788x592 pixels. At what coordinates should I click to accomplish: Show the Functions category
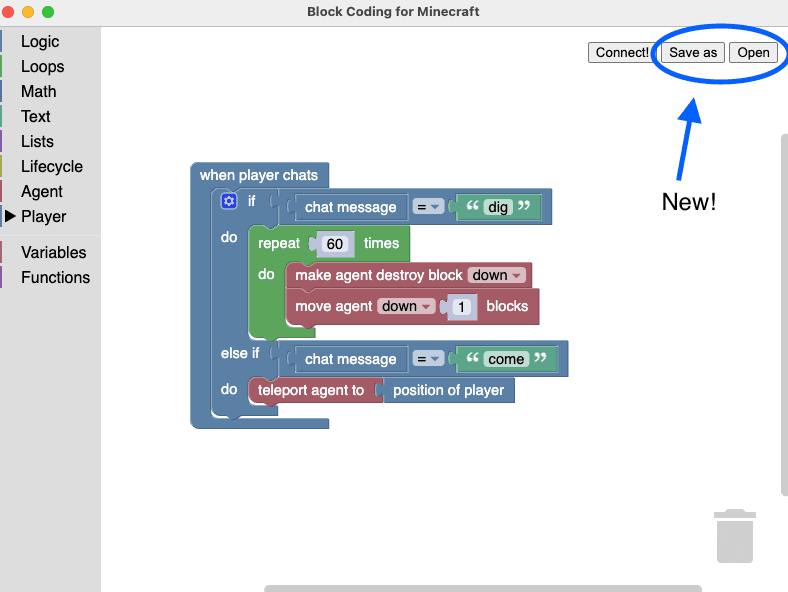55,277
